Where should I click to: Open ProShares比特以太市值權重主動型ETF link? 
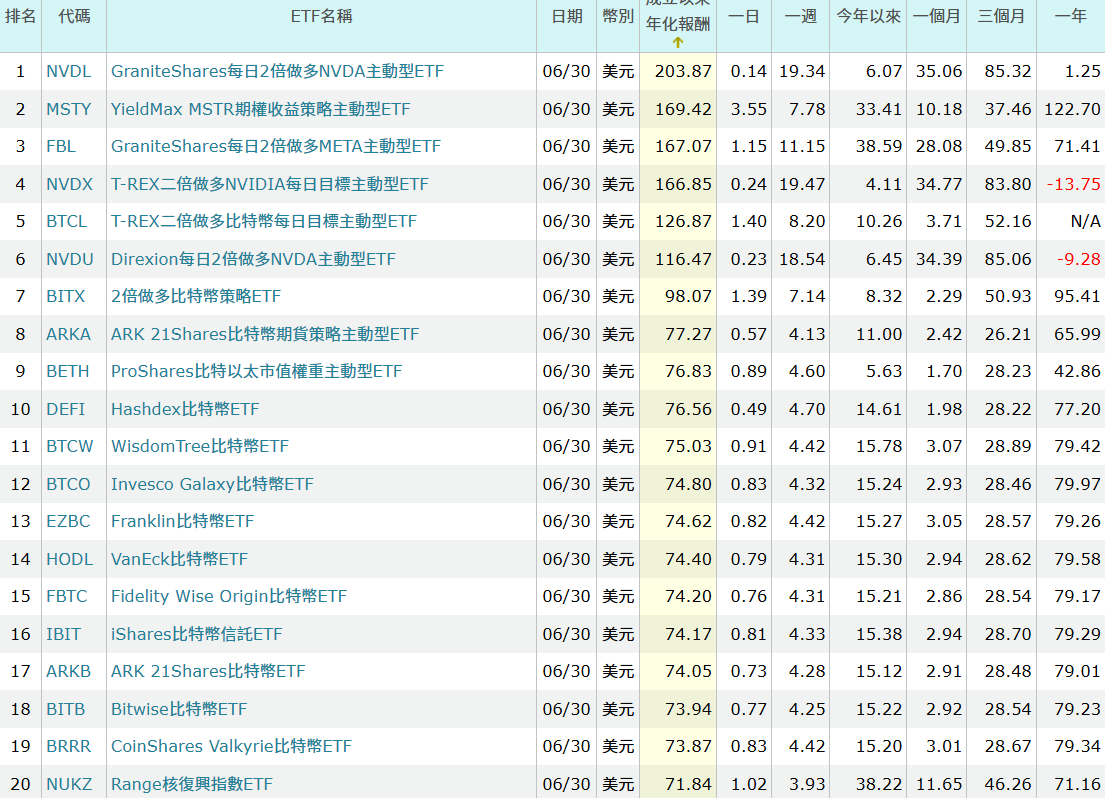(x=257, y=371)
